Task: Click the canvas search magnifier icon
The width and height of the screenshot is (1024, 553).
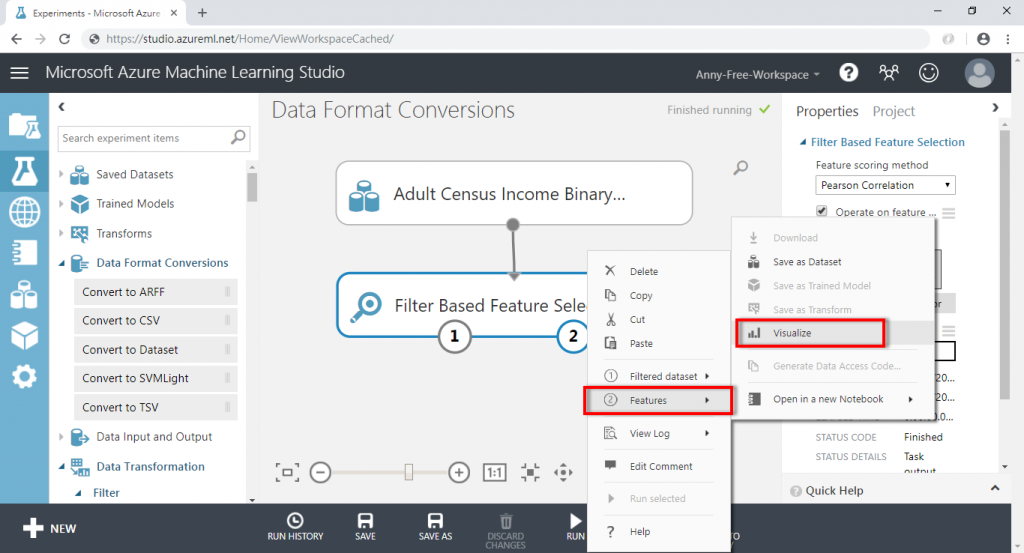Action: [x=741, y=168]
